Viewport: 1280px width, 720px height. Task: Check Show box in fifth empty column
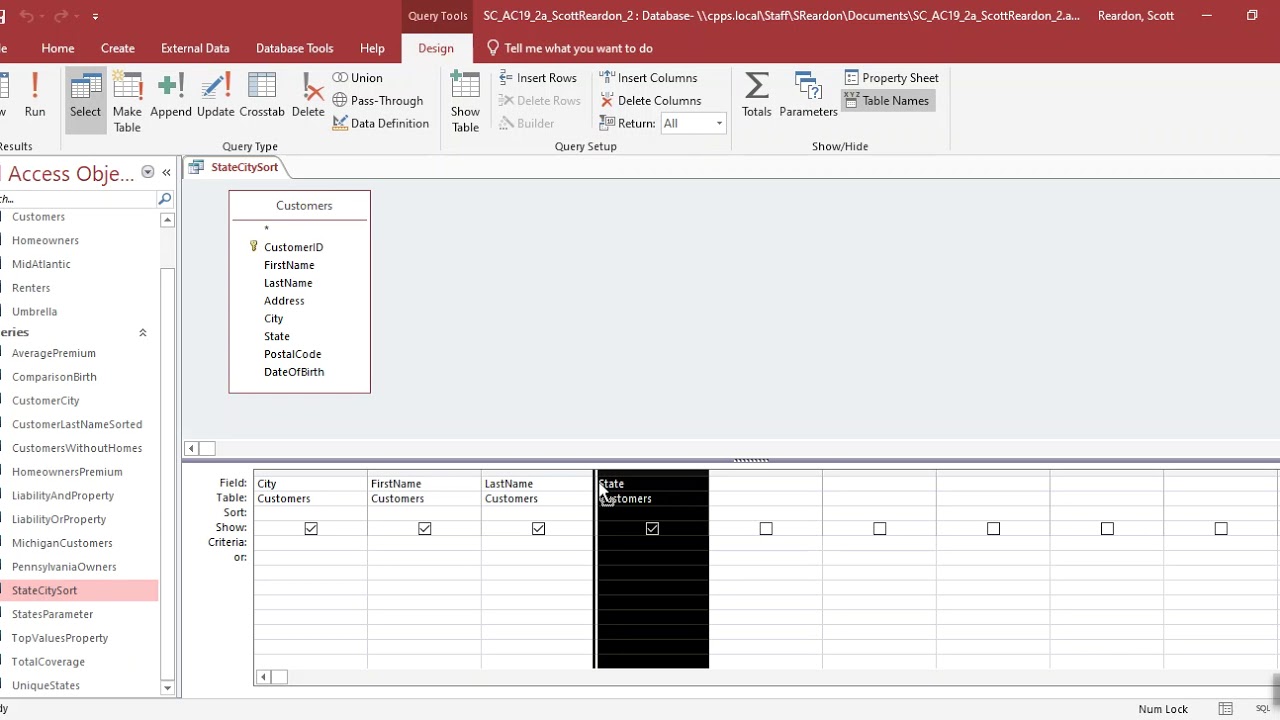pyautogui.click(x=766, y=528)
